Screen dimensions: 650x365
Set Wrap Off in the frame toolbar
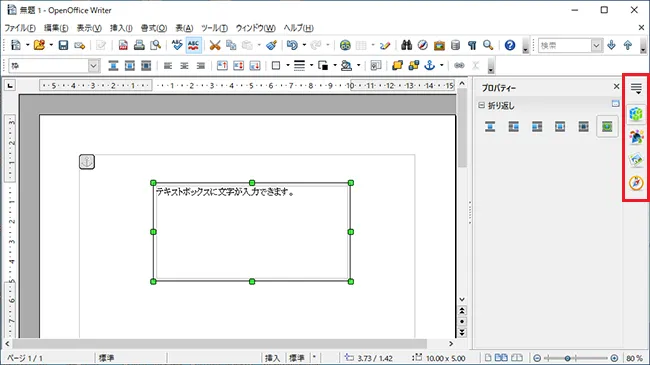pyautogui.click(x=113, y=66)
